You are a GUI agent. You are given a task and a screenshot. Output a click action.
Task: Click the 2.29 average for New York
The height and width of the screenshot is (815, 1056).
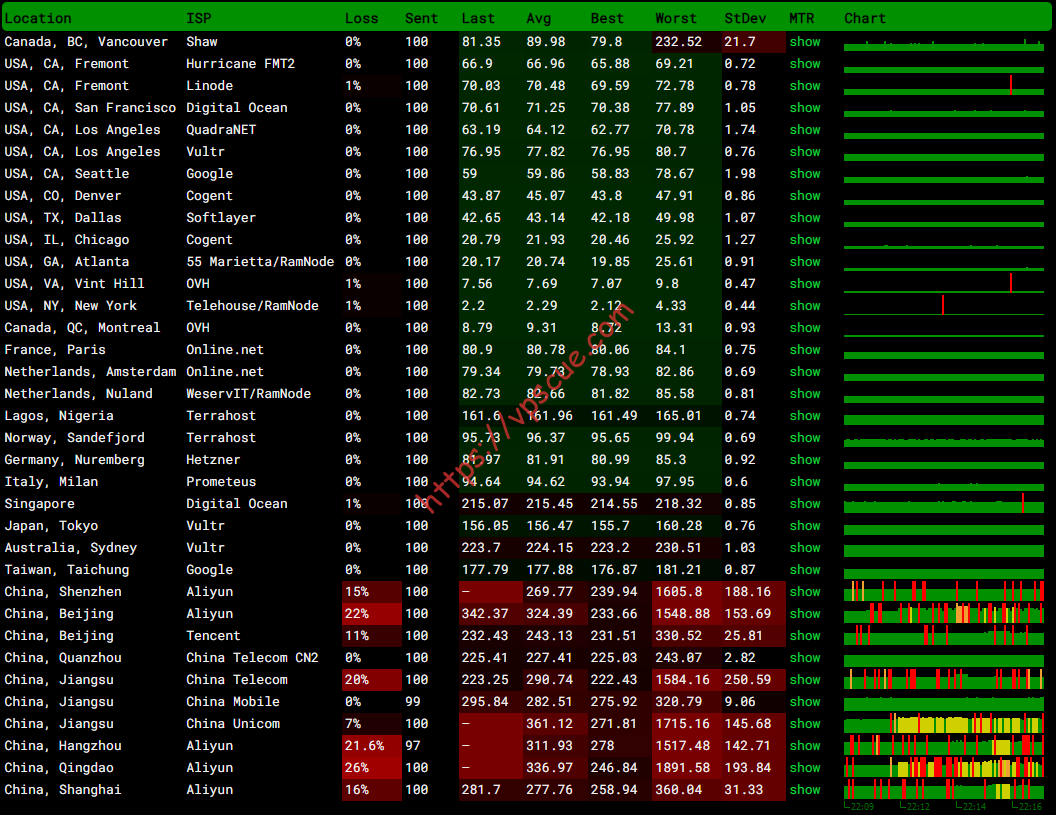(x=541, y=306)
